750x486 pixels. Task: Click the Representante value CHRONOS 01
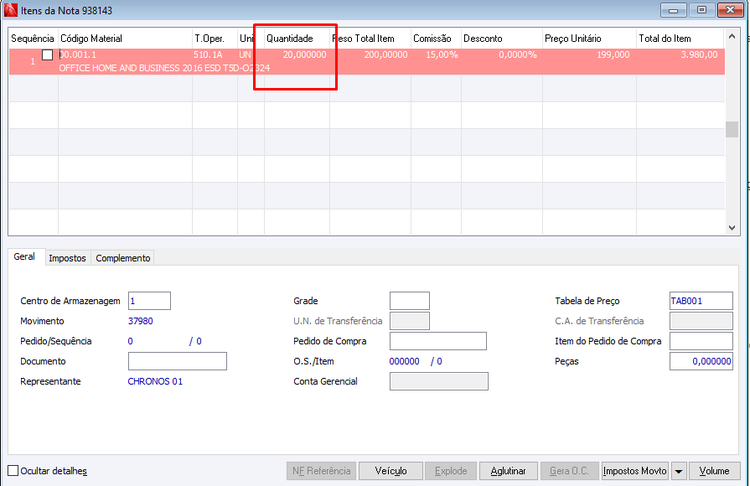(155, 381)
